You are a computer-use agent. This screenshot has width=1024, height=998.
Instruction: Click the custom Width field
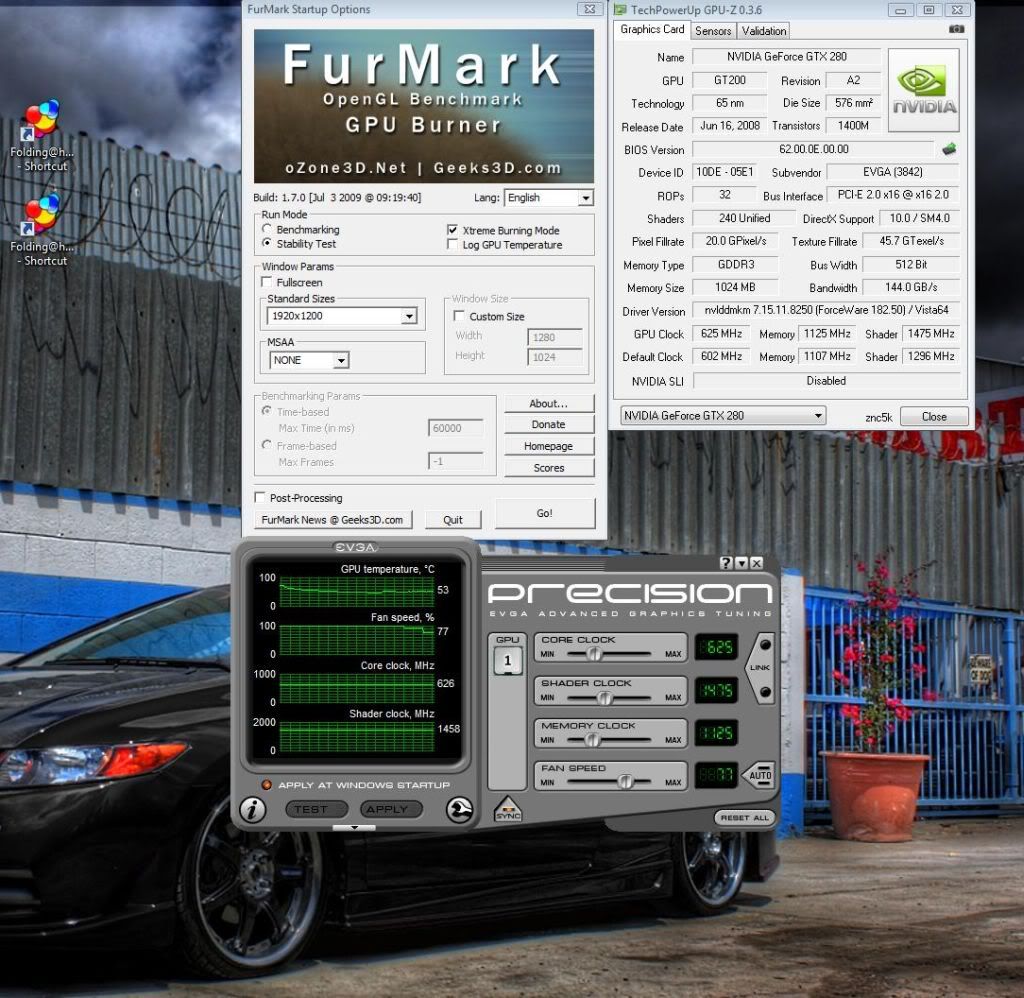pyautogui.click(x=554, y=337)
